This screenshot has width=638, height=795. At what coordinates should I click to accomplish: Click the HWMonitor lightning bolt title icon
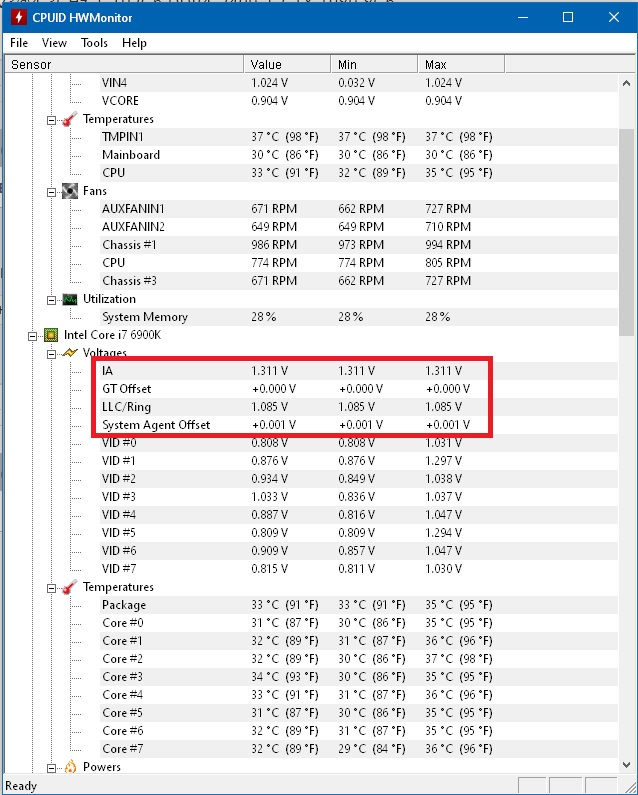pyautogui.click(x=17, y=17)
